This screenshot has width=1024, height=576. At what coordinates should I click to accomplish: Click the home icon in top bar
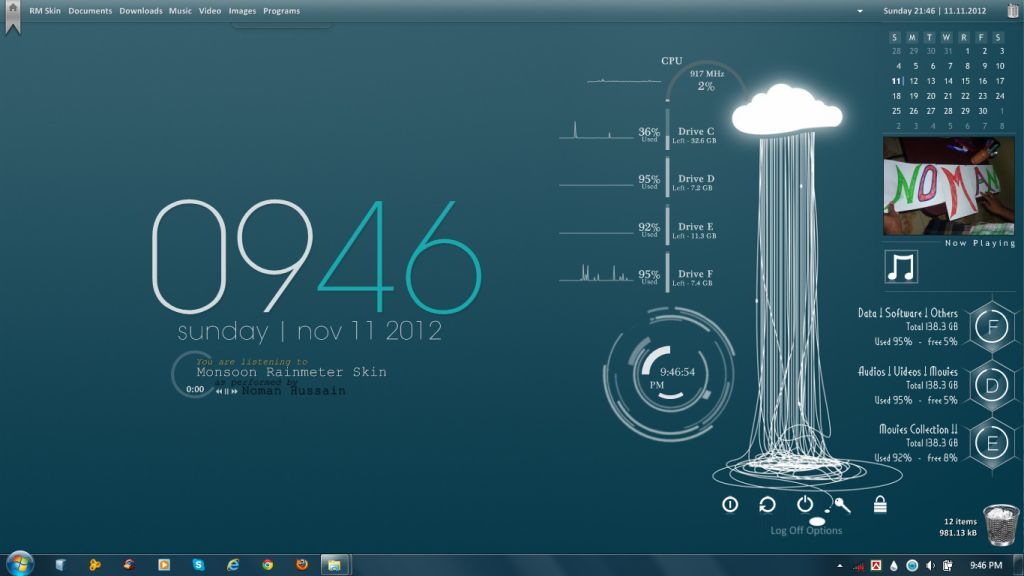[12, 8]
